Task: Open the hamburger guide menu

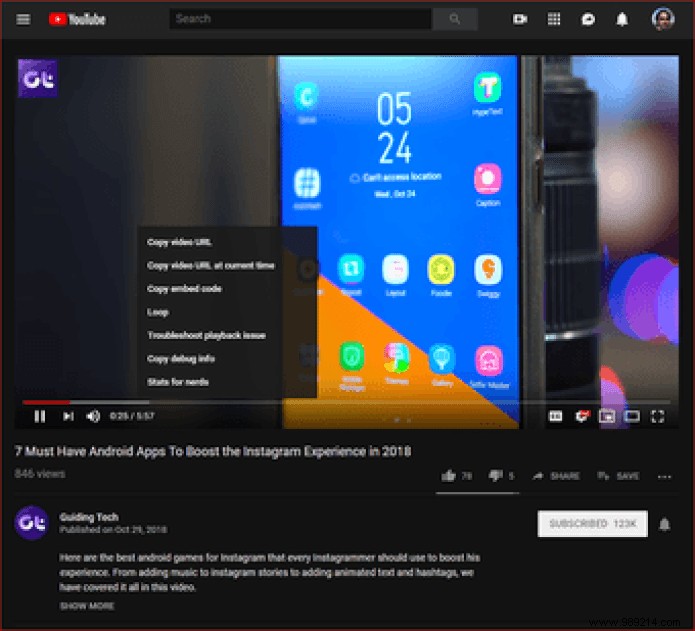Action: tap(23, 19)
